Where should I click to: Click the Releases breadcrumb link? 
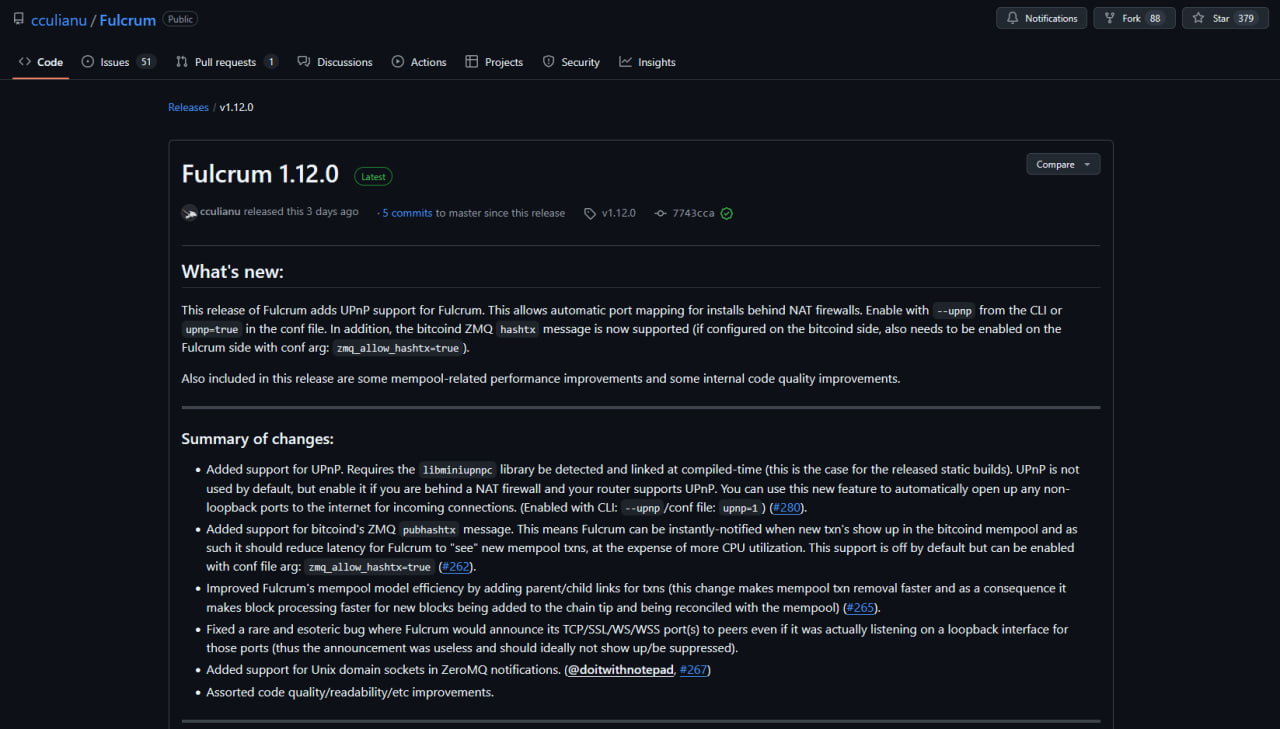click(188, 107)
